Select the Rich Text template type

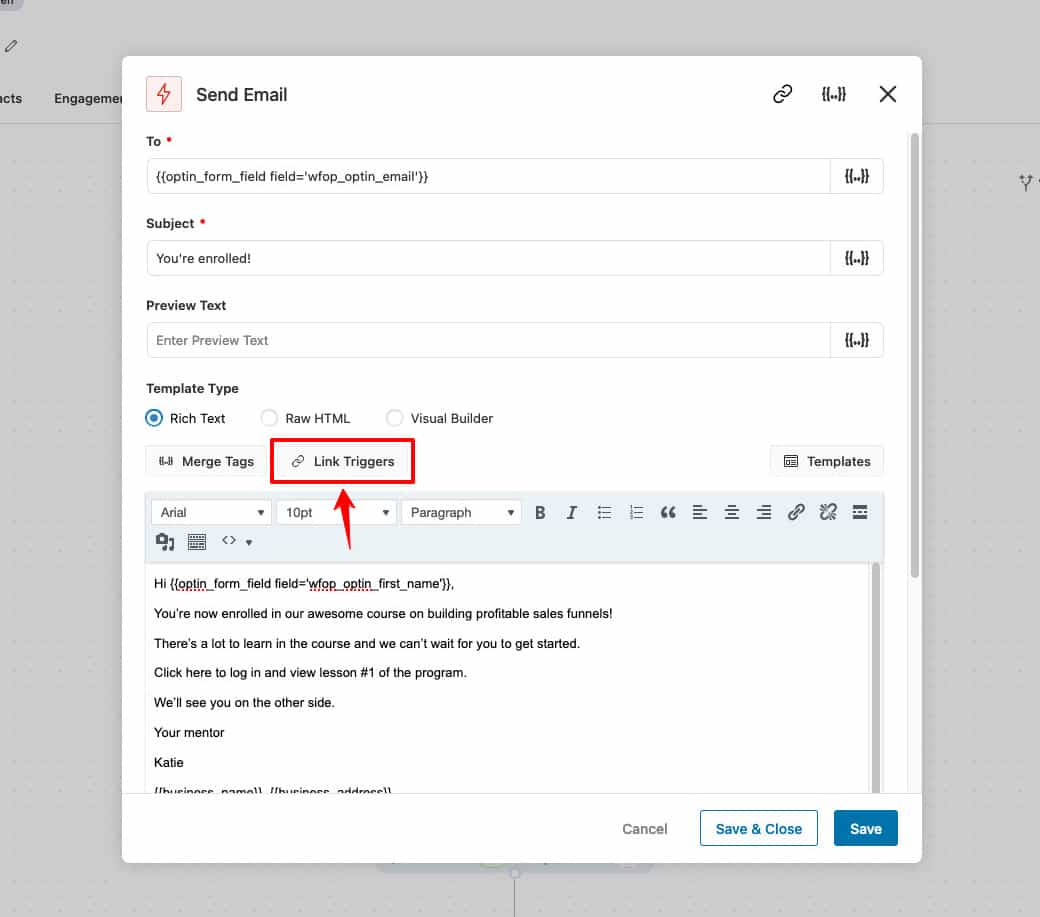coord(154,418)
